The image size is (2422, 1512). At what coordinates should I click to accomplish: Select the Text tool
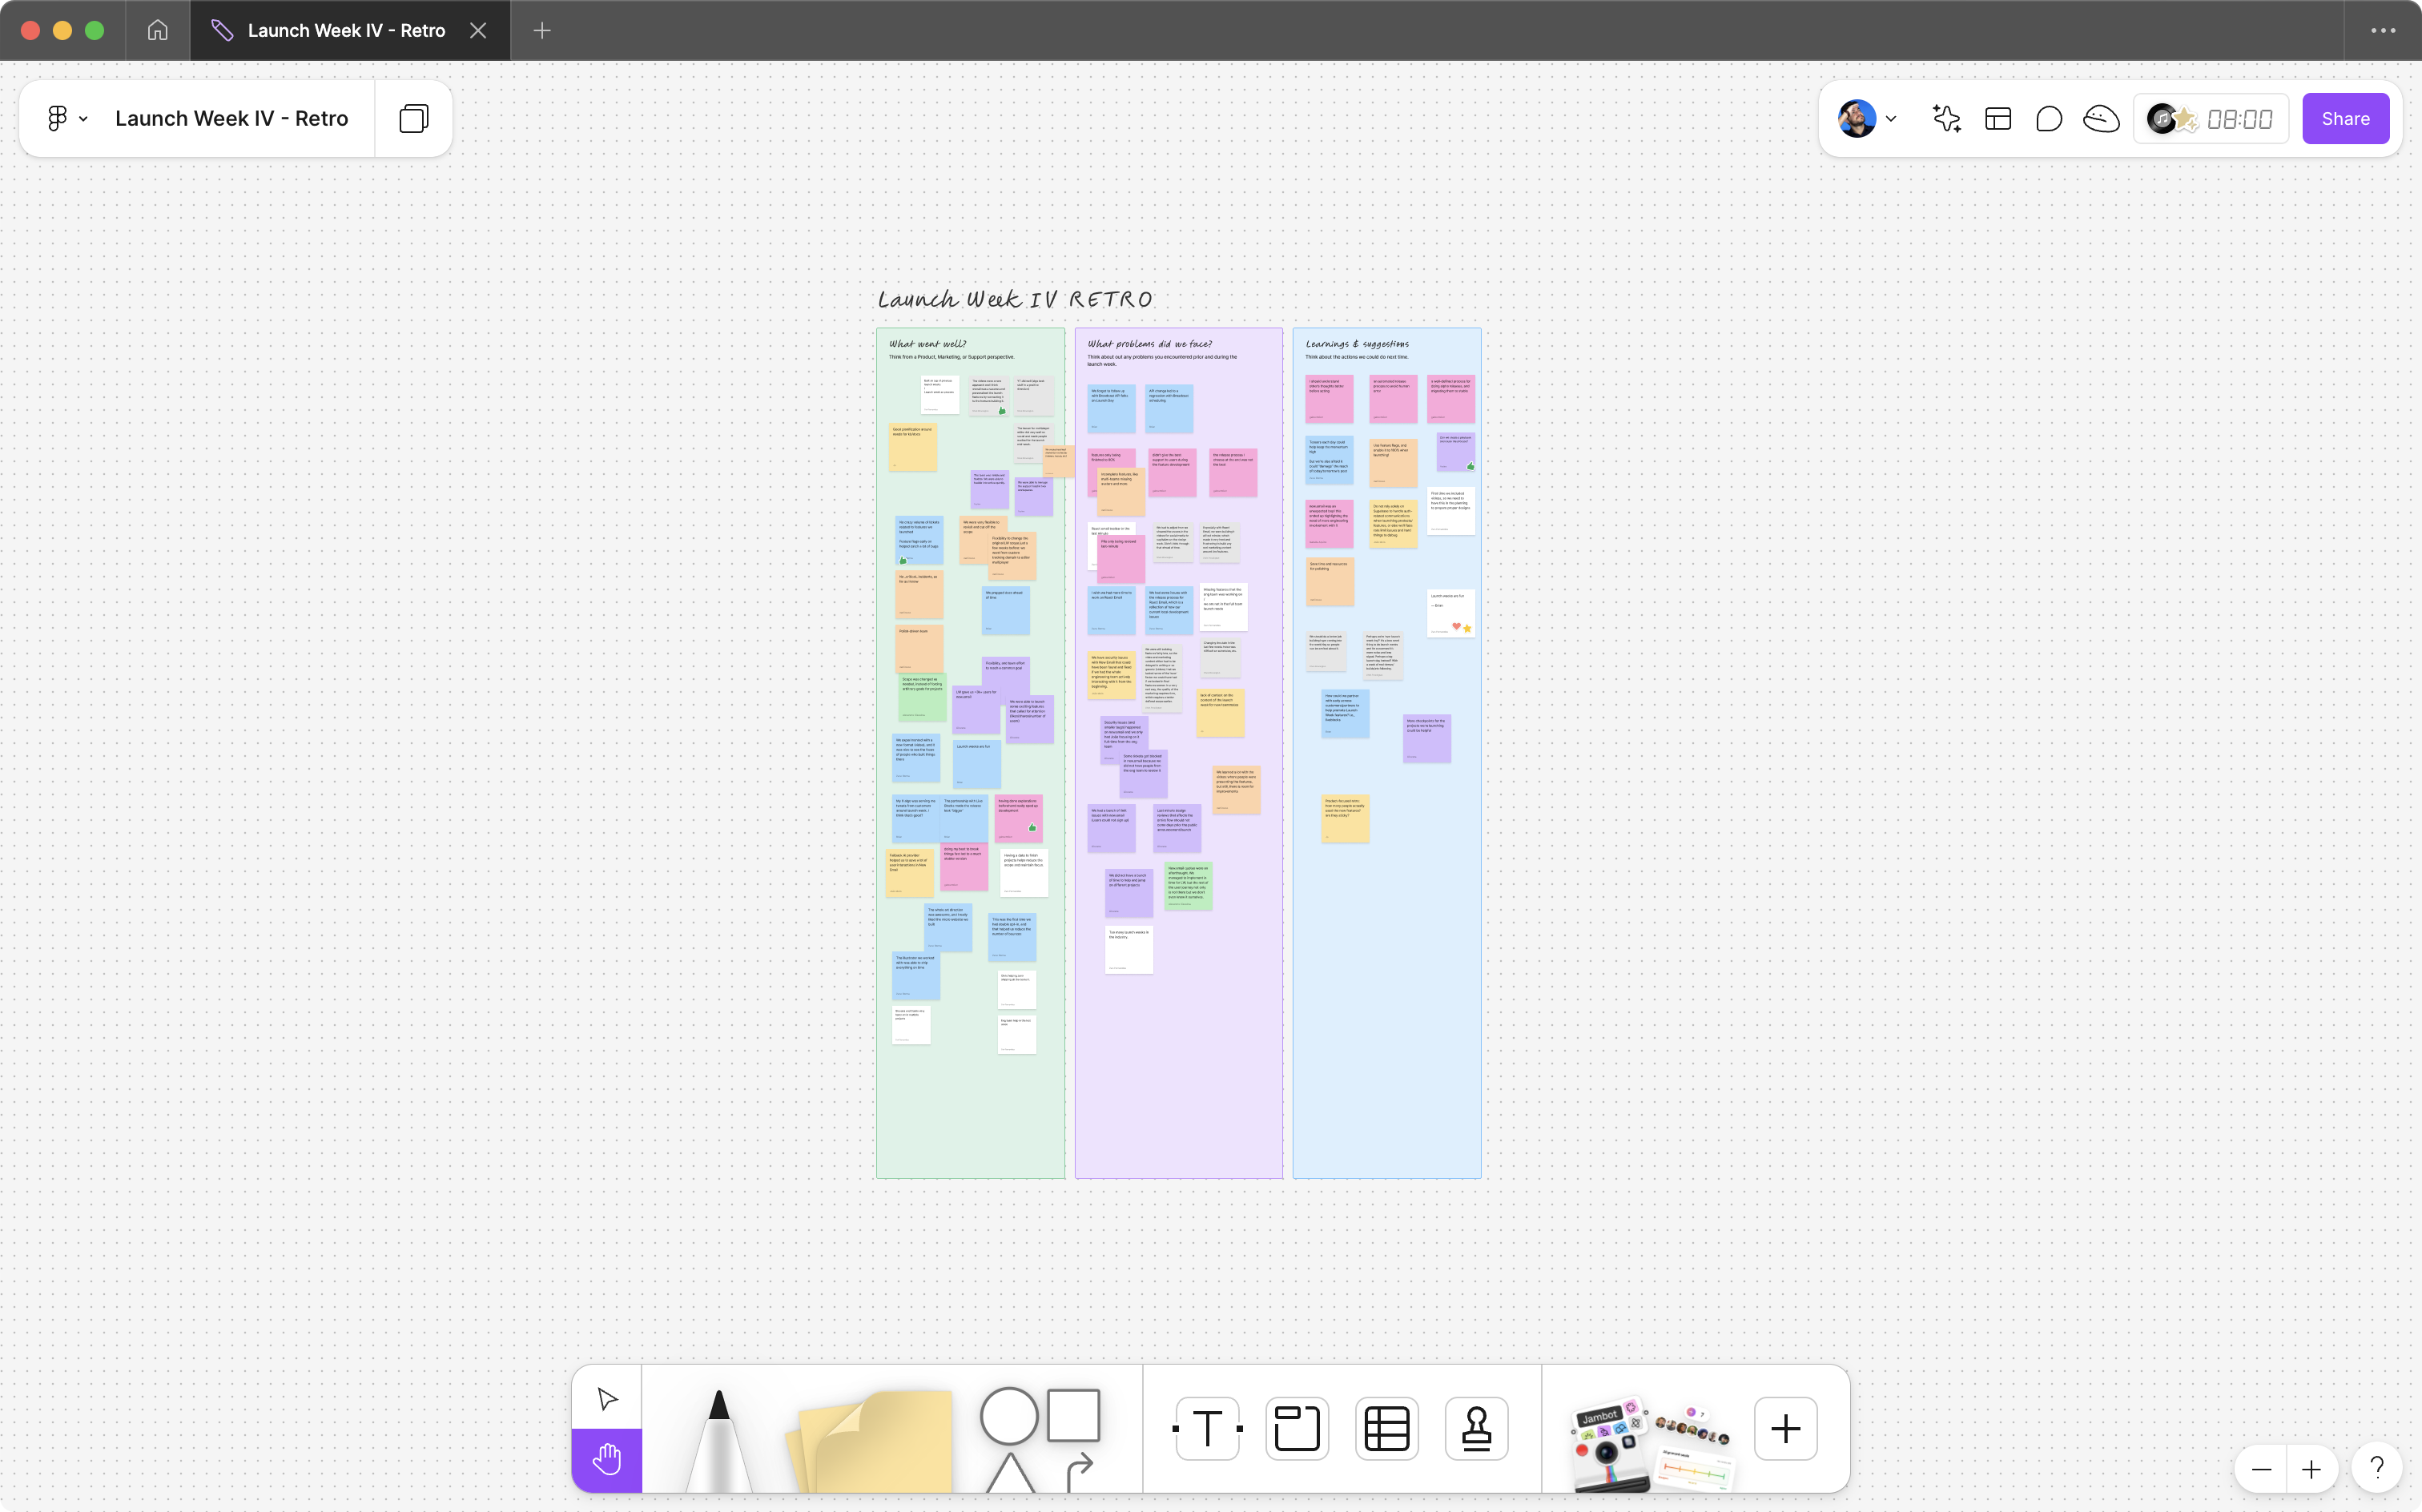coord(1207,1429)
